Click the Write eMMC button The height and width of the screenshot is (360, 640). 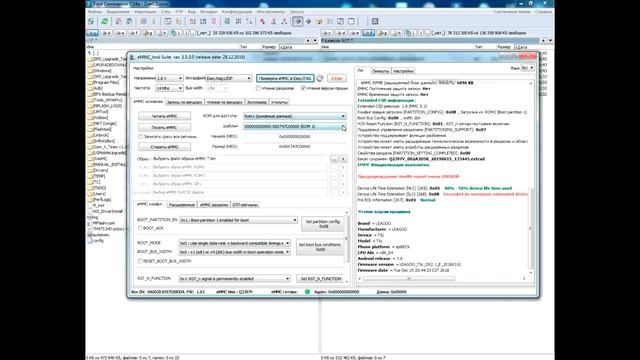click(x=164, y=127)
